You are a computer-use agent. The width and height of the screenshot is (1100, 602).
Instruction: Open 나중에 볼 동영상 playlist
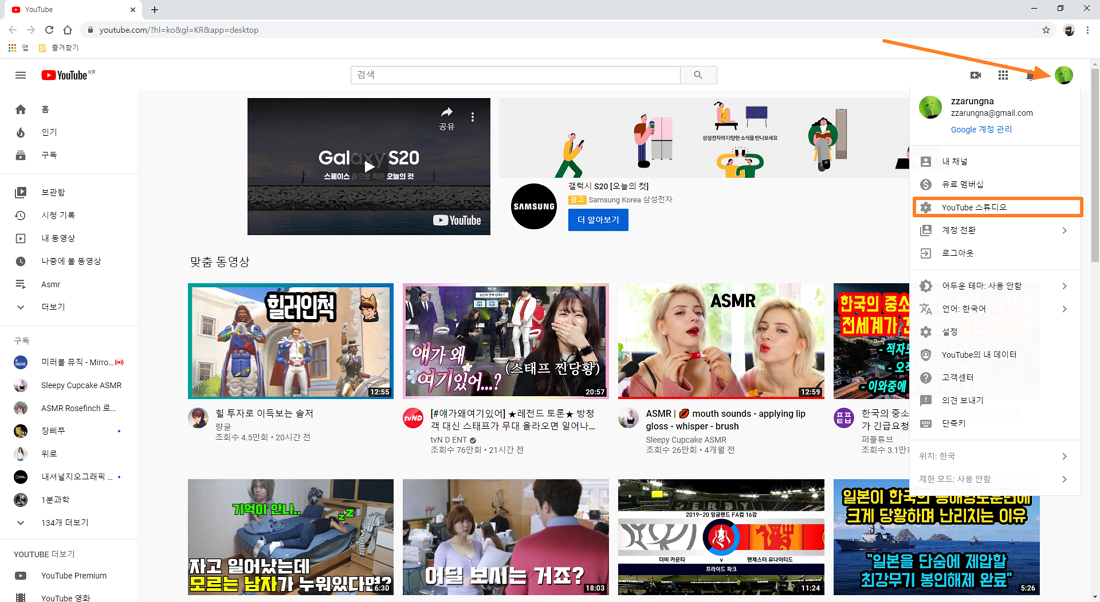tap(69, 261)
